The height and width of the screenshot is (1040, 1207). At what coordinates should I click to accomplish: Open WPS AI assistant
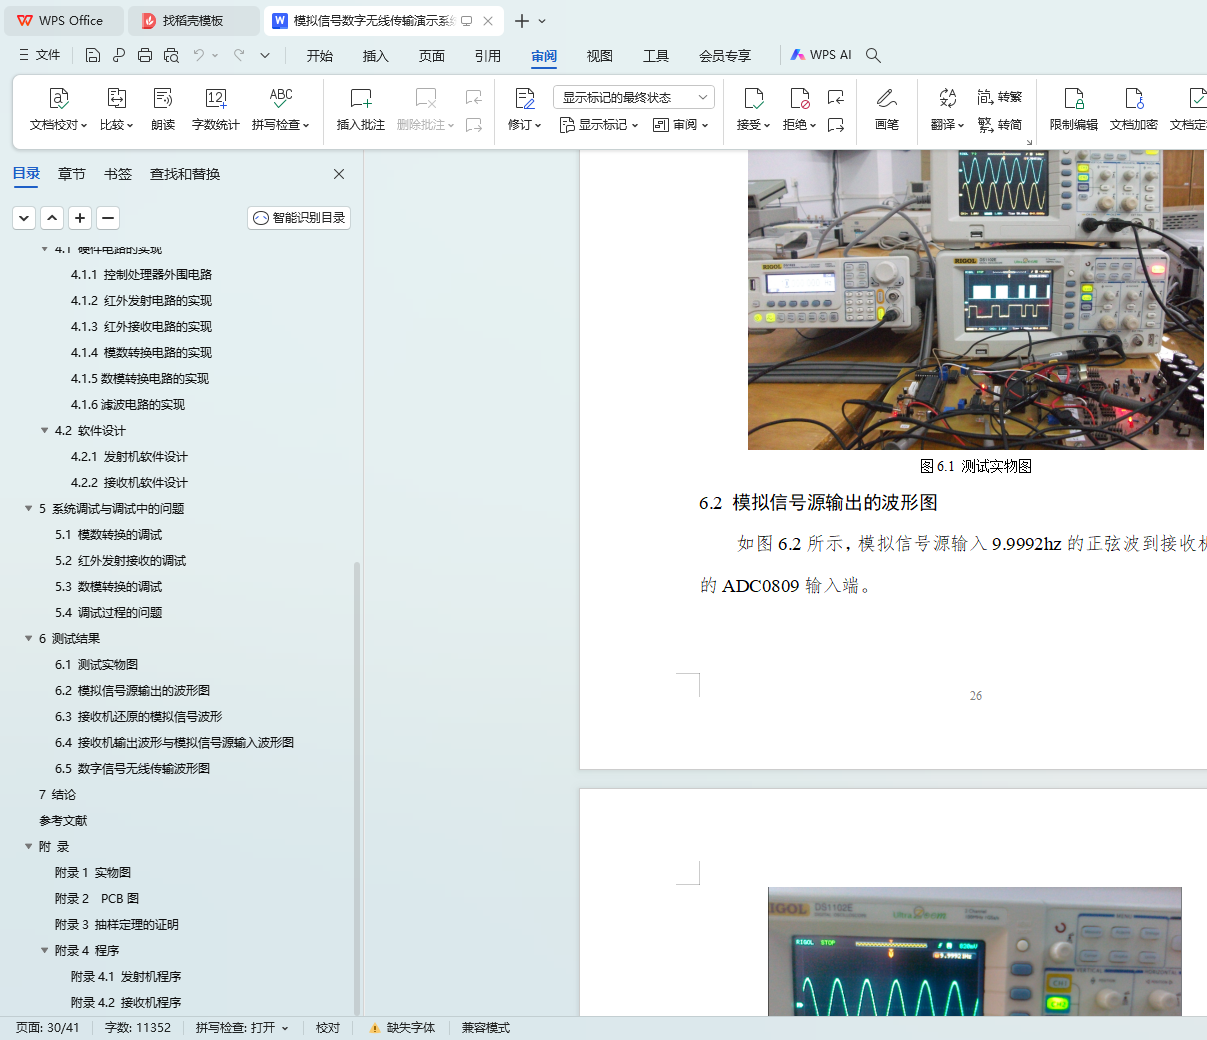coord(821,55)
